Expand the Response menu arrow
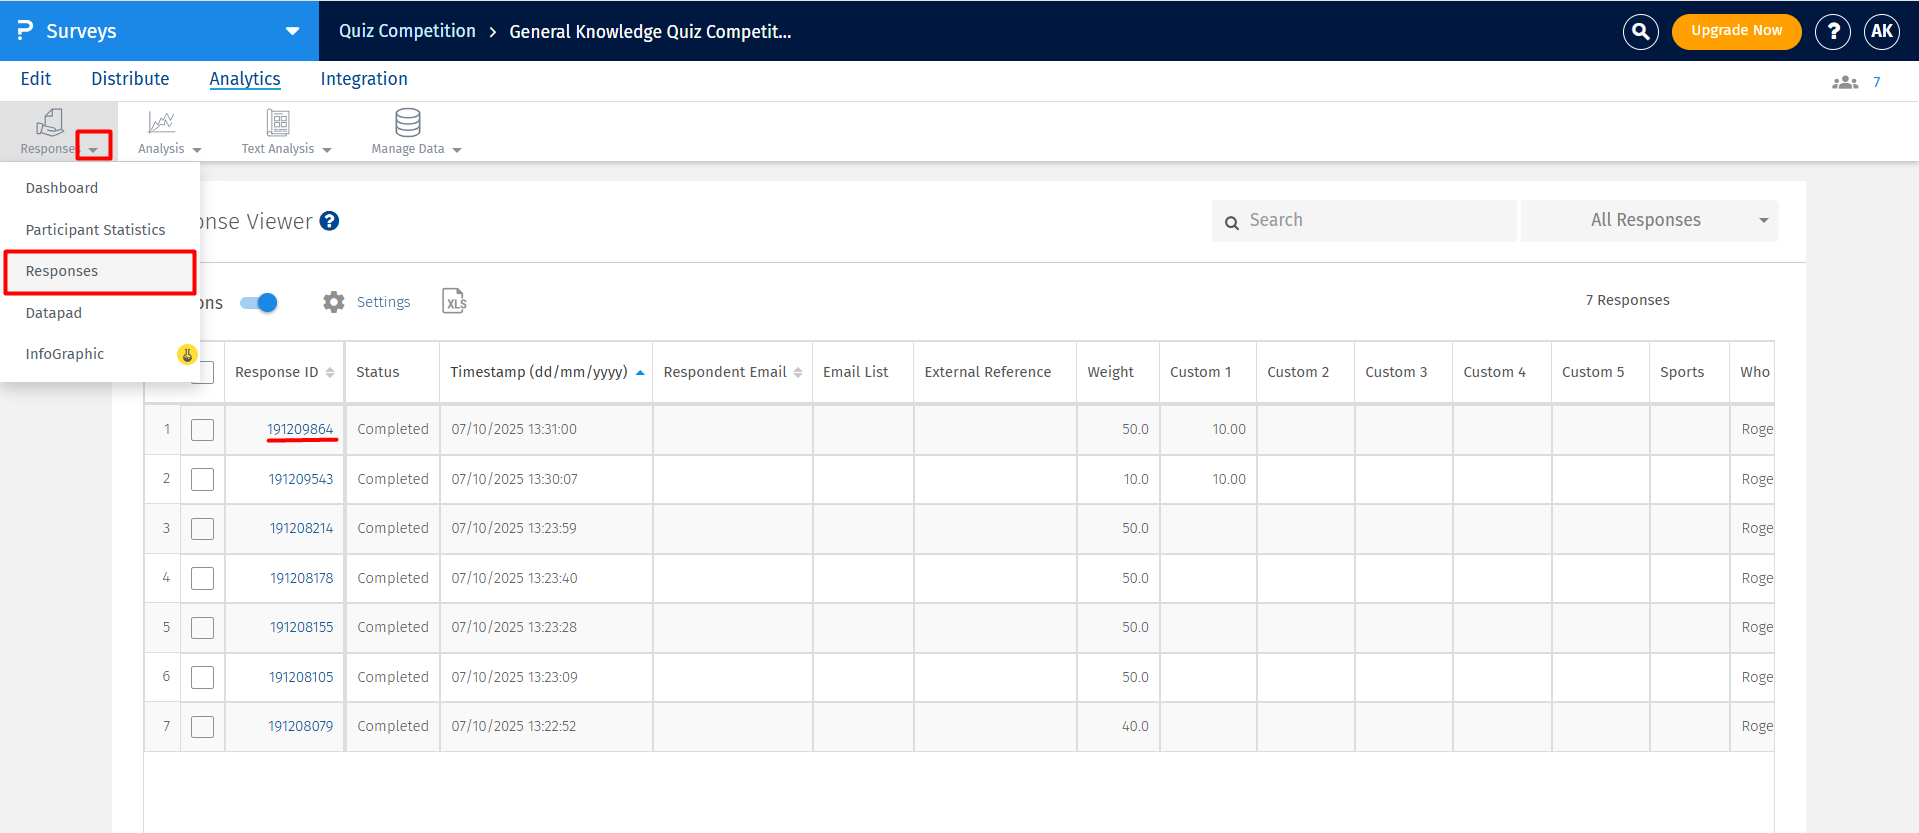This screenshot has height=833, width=1919. pyautogui.click(x=93, y=149)
